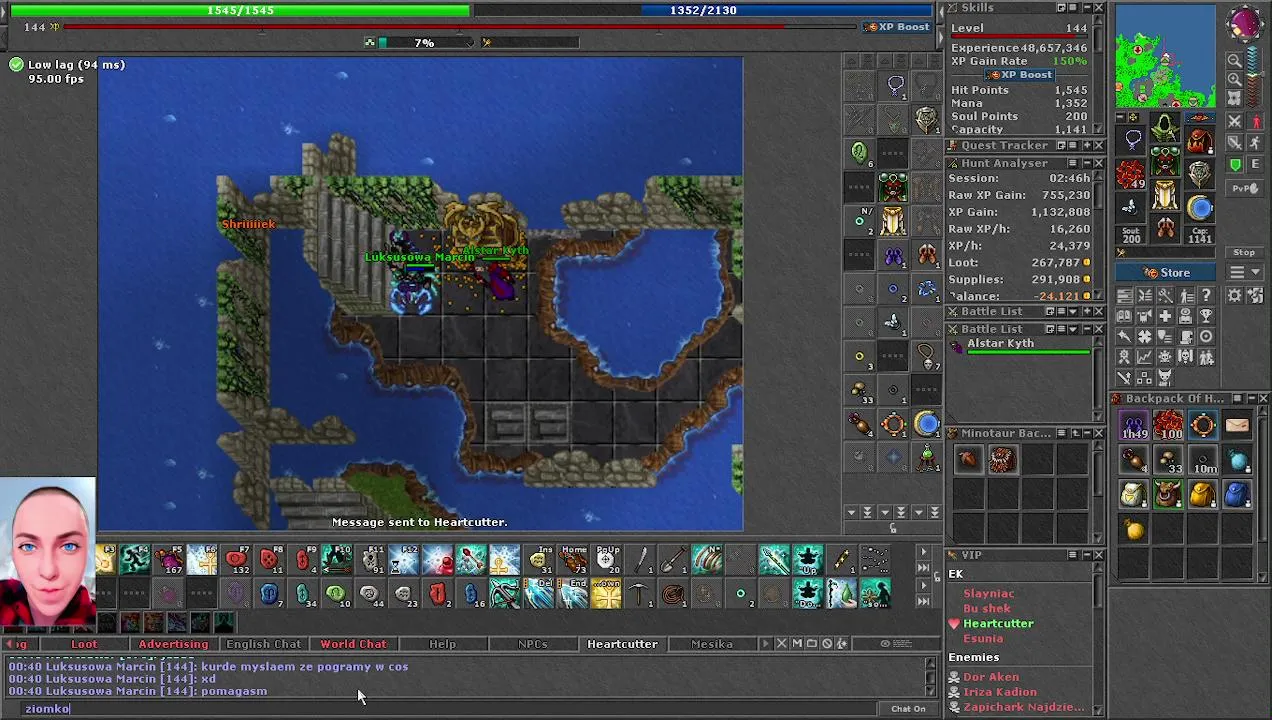Use the F7 red rune with 132 charges

[237, 560]
